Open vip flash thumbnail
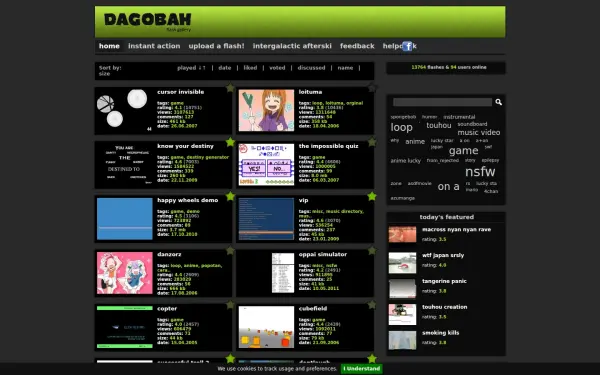 (266, 218)
